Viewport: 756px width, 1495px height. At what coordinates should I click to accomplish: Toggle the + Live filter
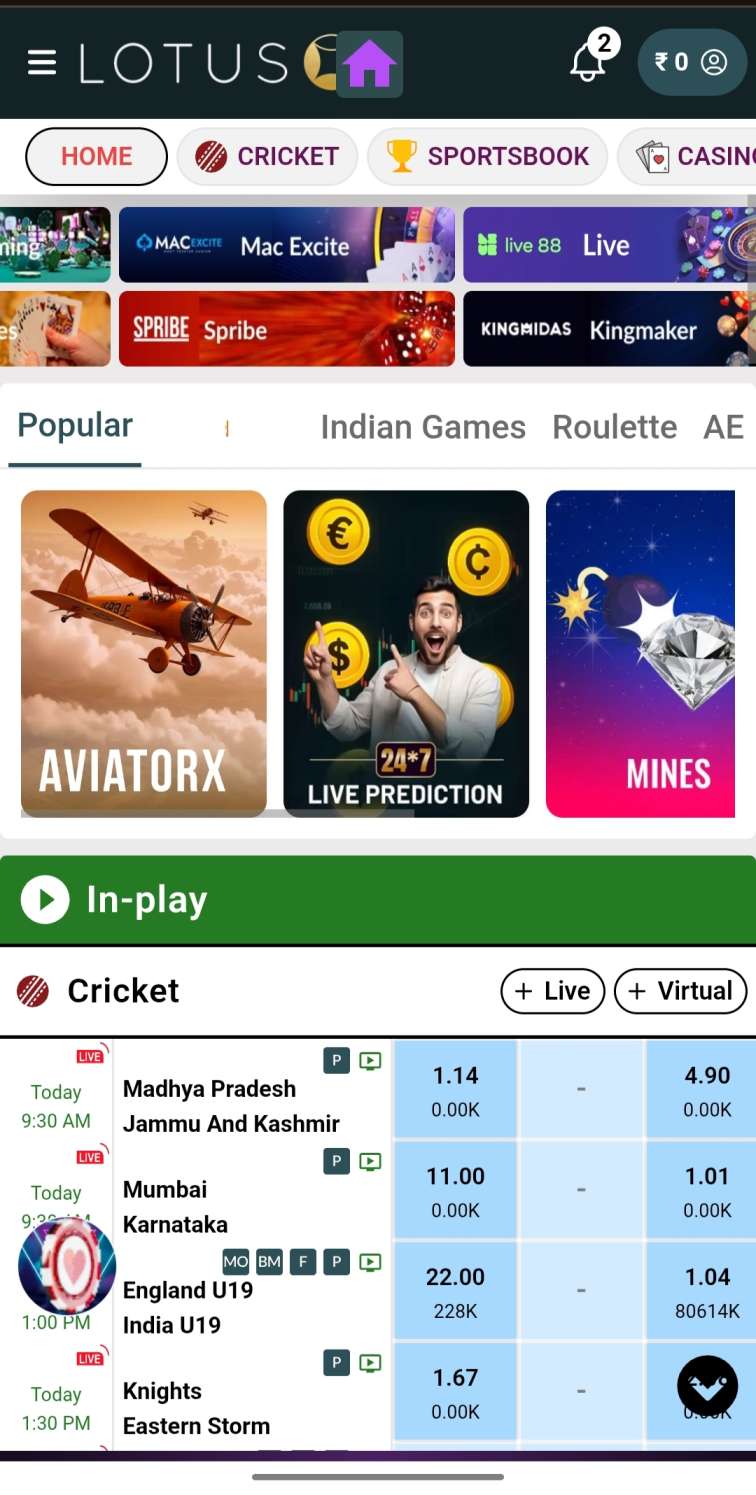(552, 991)
